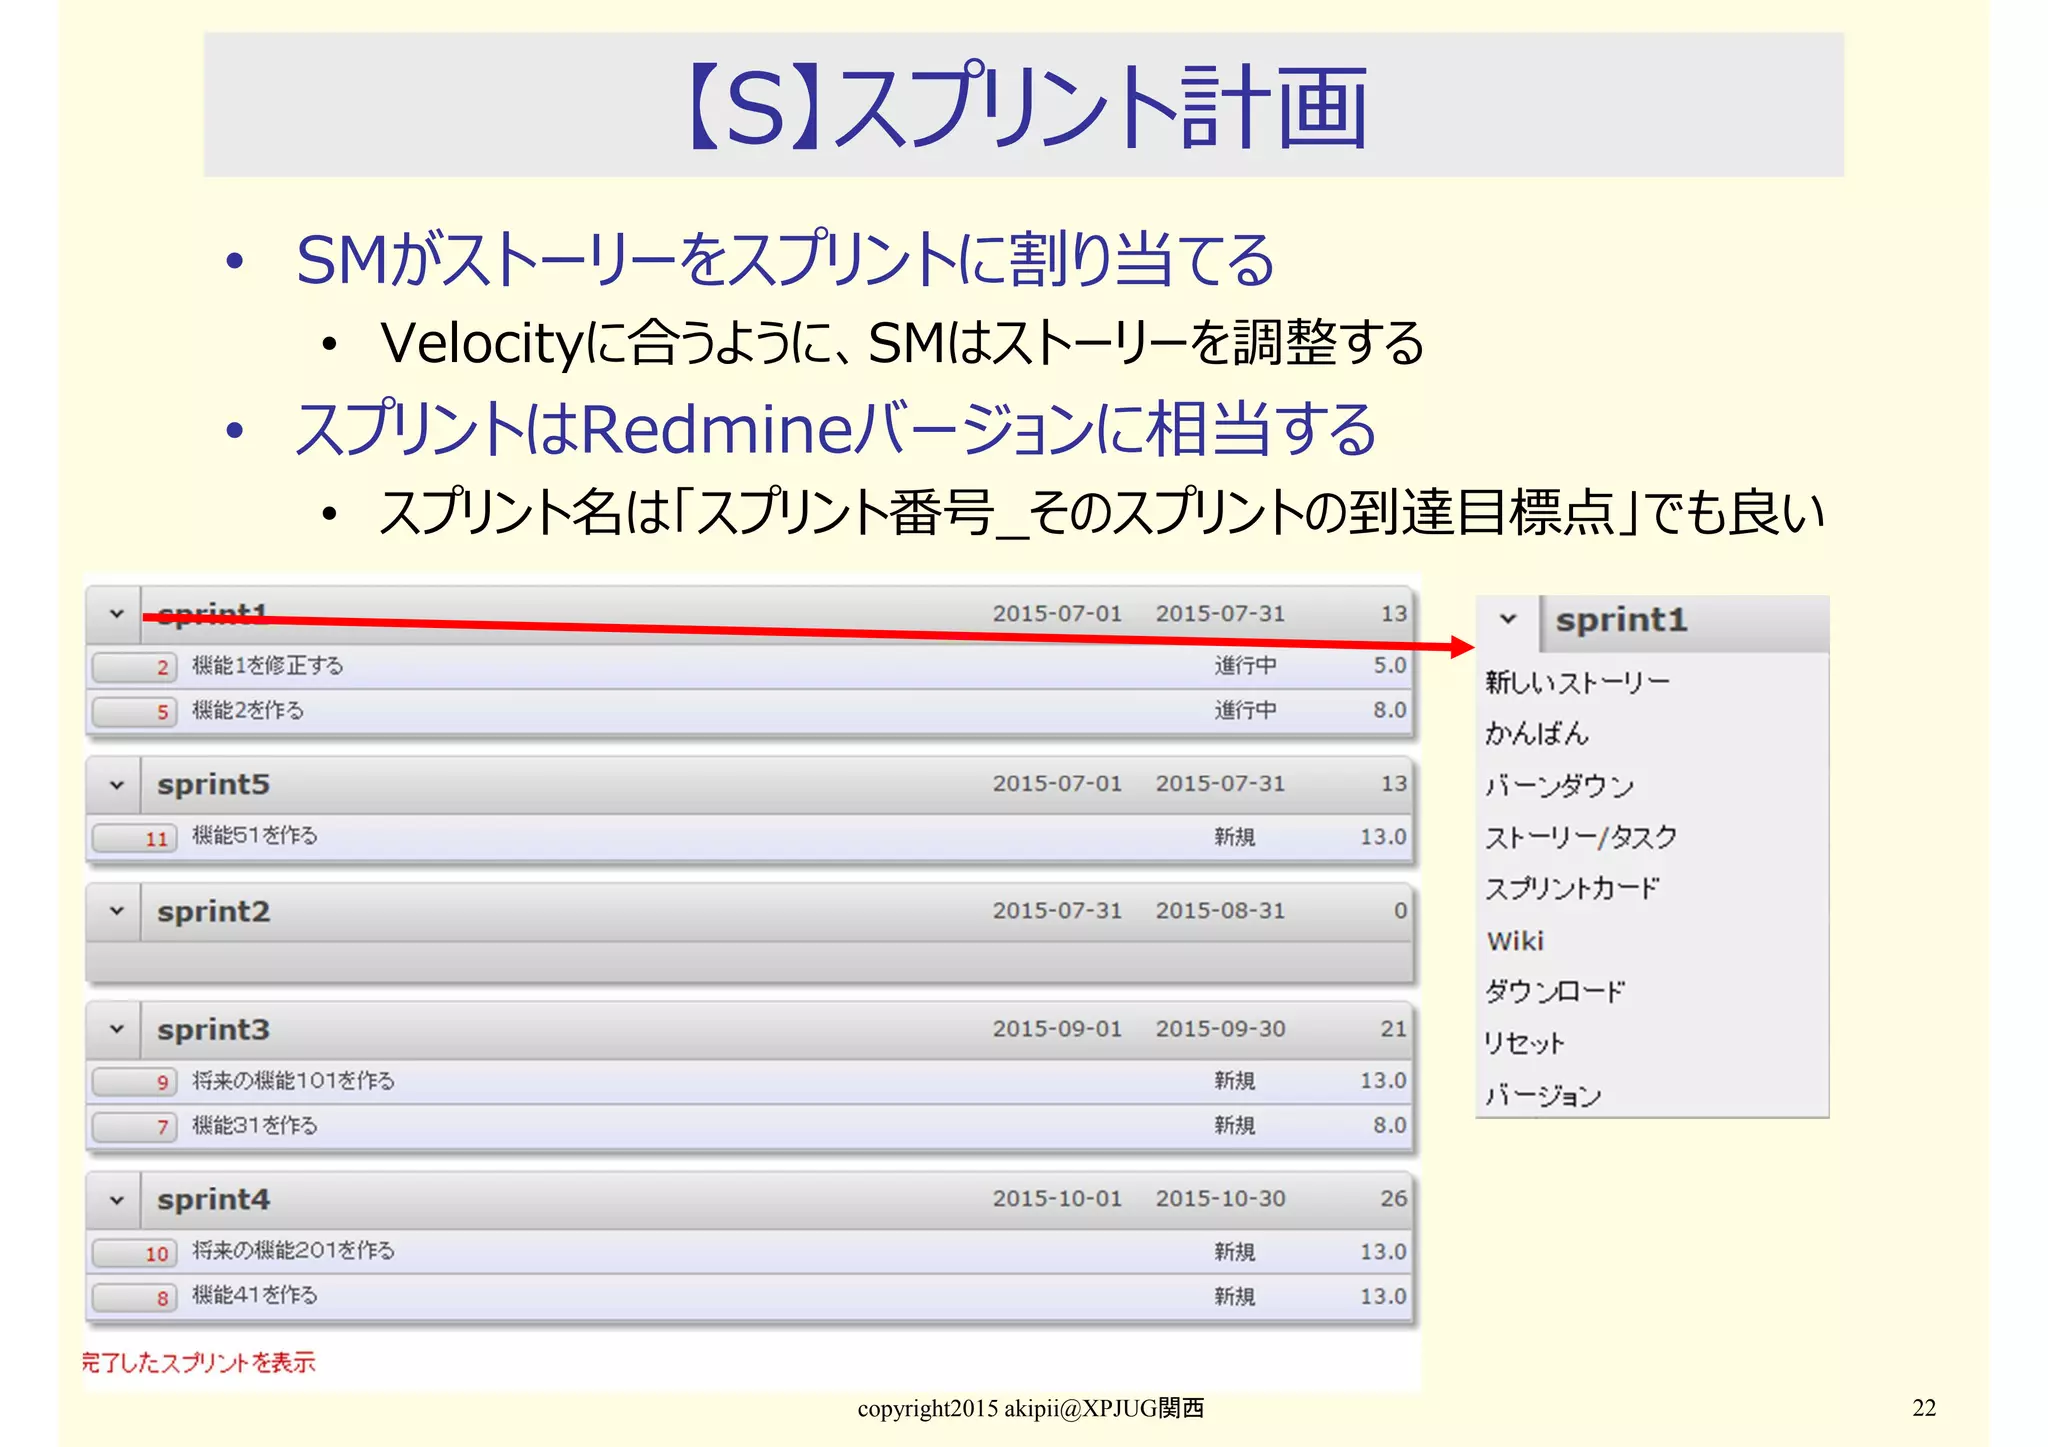Click the 8.0 points of story 5

click(x=1389, y=710)
